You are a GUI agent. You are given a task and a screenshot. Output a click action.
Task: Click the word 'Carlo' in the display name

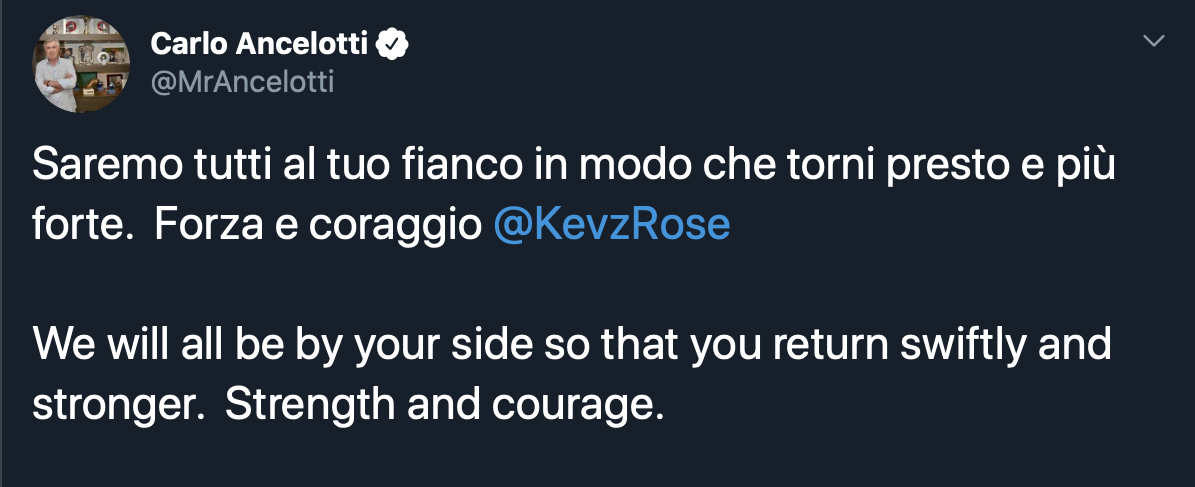point(187,44)
